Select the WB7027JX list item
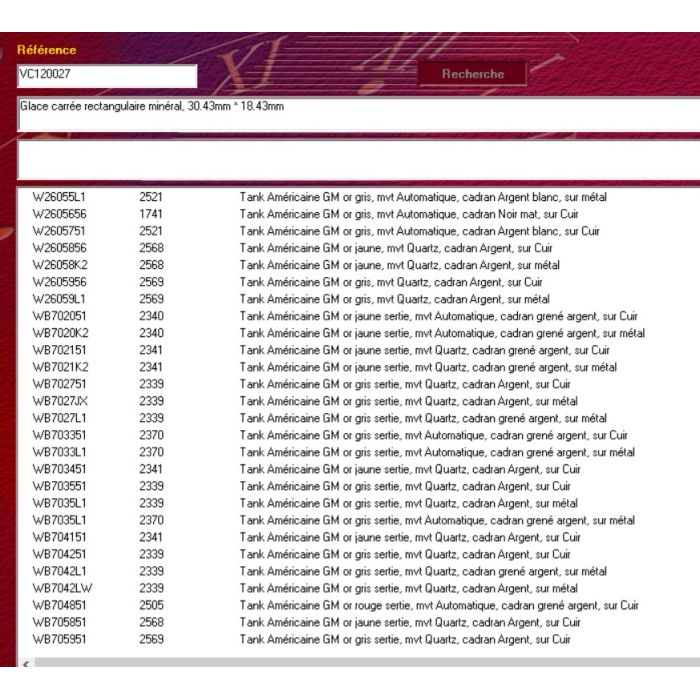This screenshot has width=700, height=700. (60, 401)
